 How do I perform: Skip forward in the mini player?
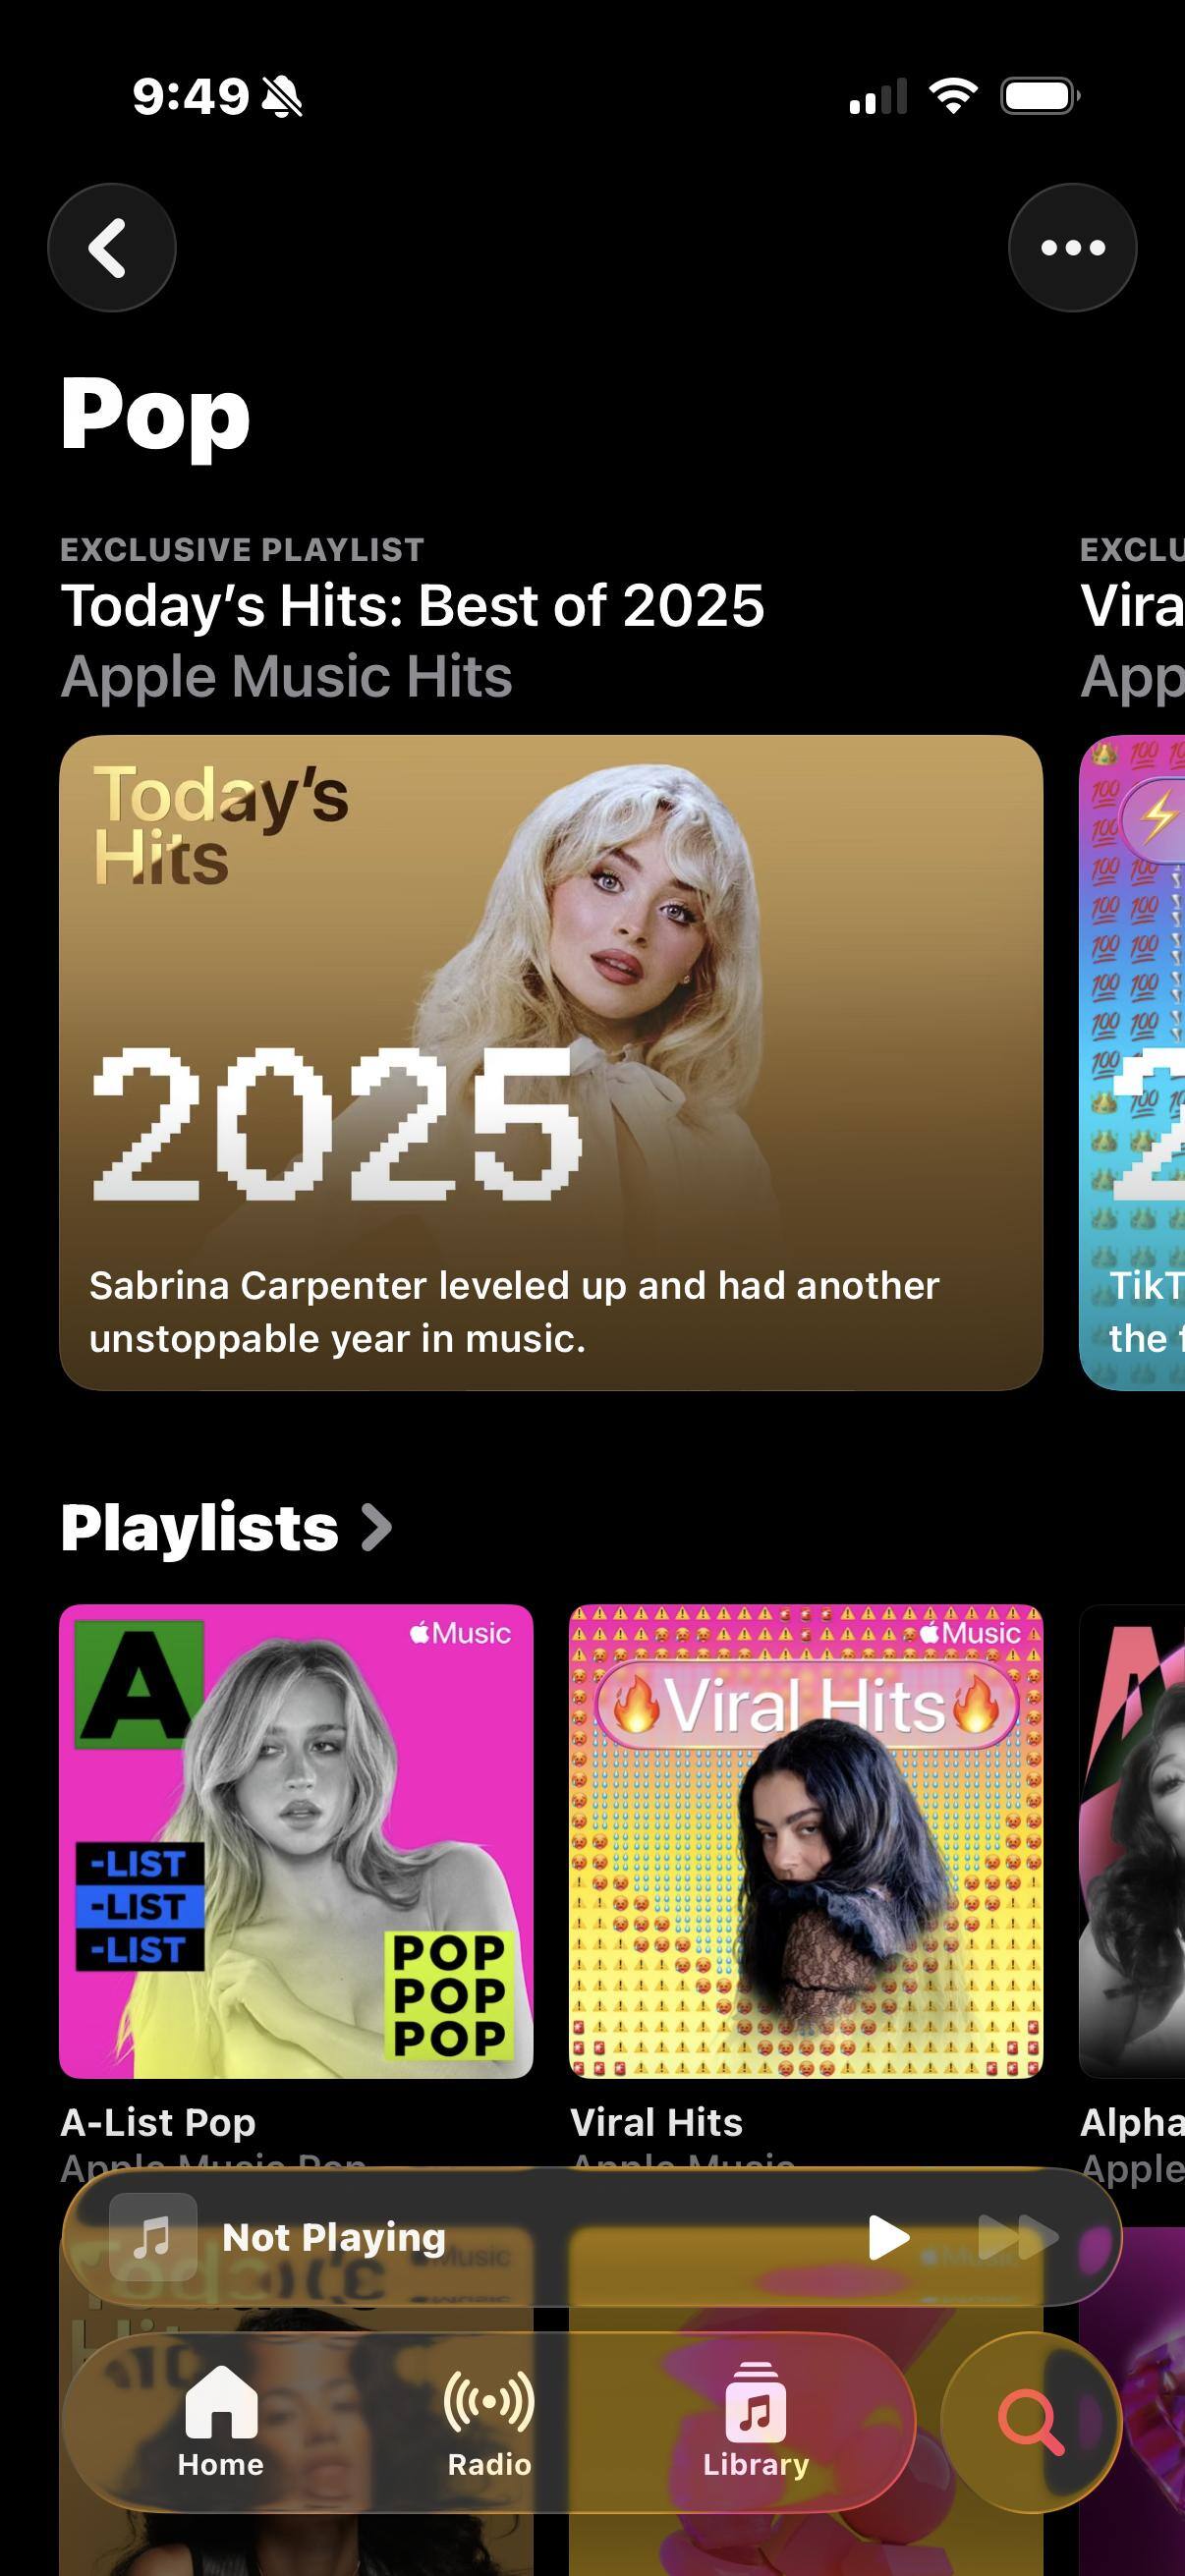(1017, 2237)
